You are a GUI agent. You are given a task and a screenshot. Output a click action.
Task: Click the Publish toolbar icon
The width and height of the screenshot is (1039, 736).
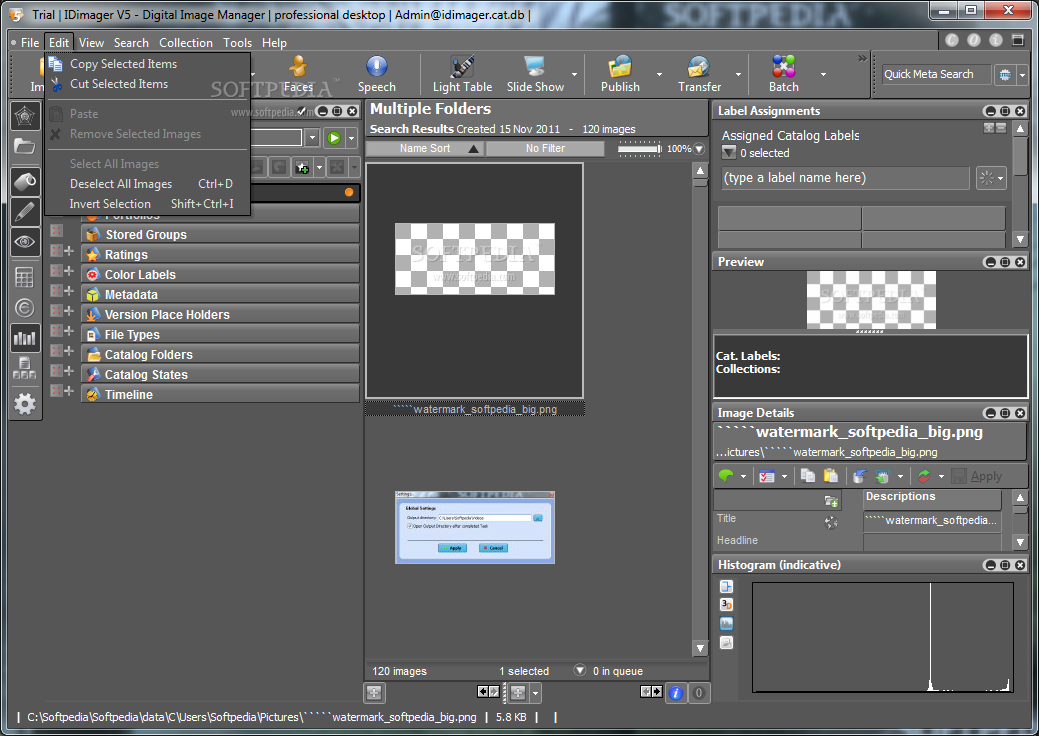coord(620,74)
